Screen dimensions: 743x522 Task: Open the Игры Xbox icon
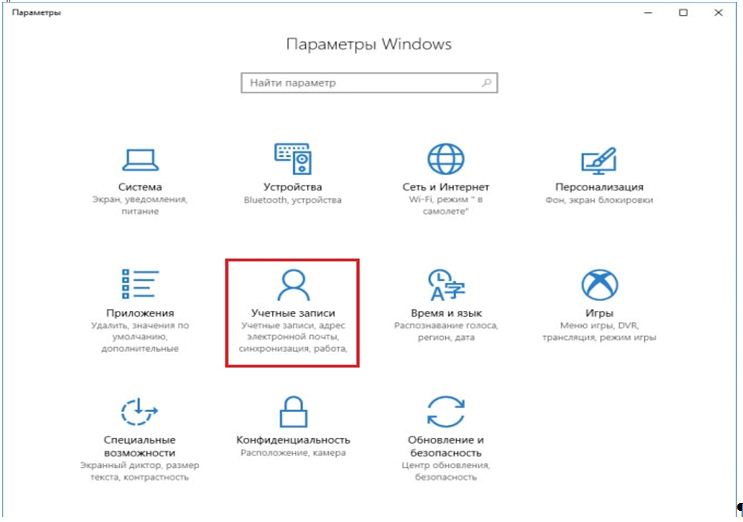599,285
